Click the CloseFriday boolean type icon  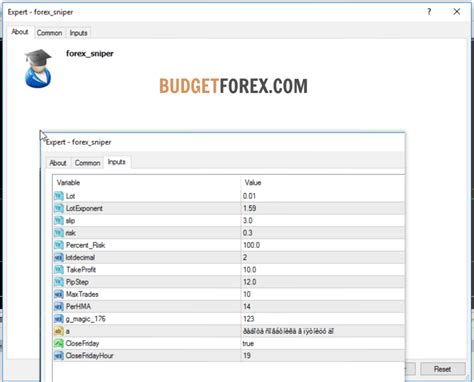(59, 343)
